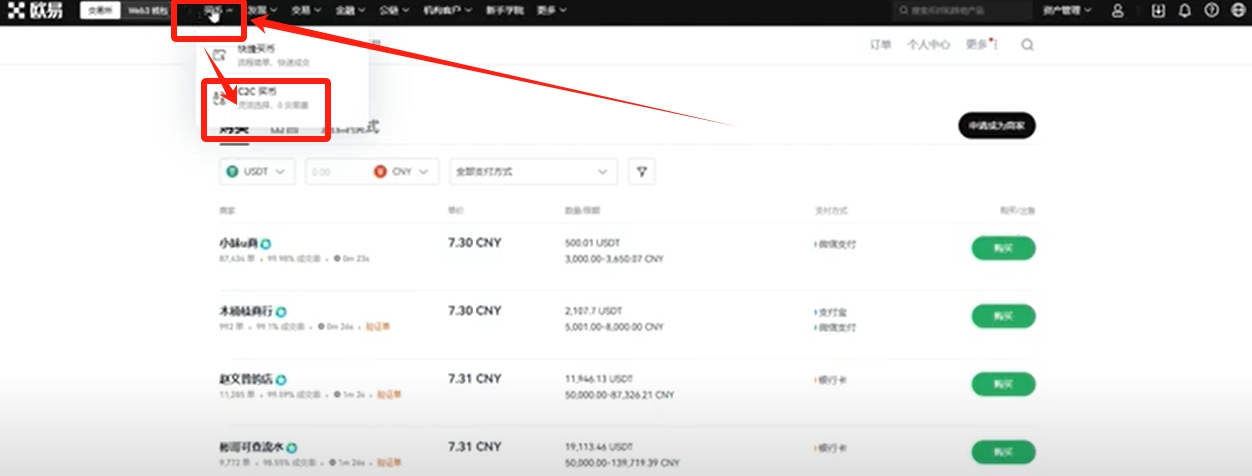Expand the 资产管理 menu
1252x476 pixels.
[1067, 11]
